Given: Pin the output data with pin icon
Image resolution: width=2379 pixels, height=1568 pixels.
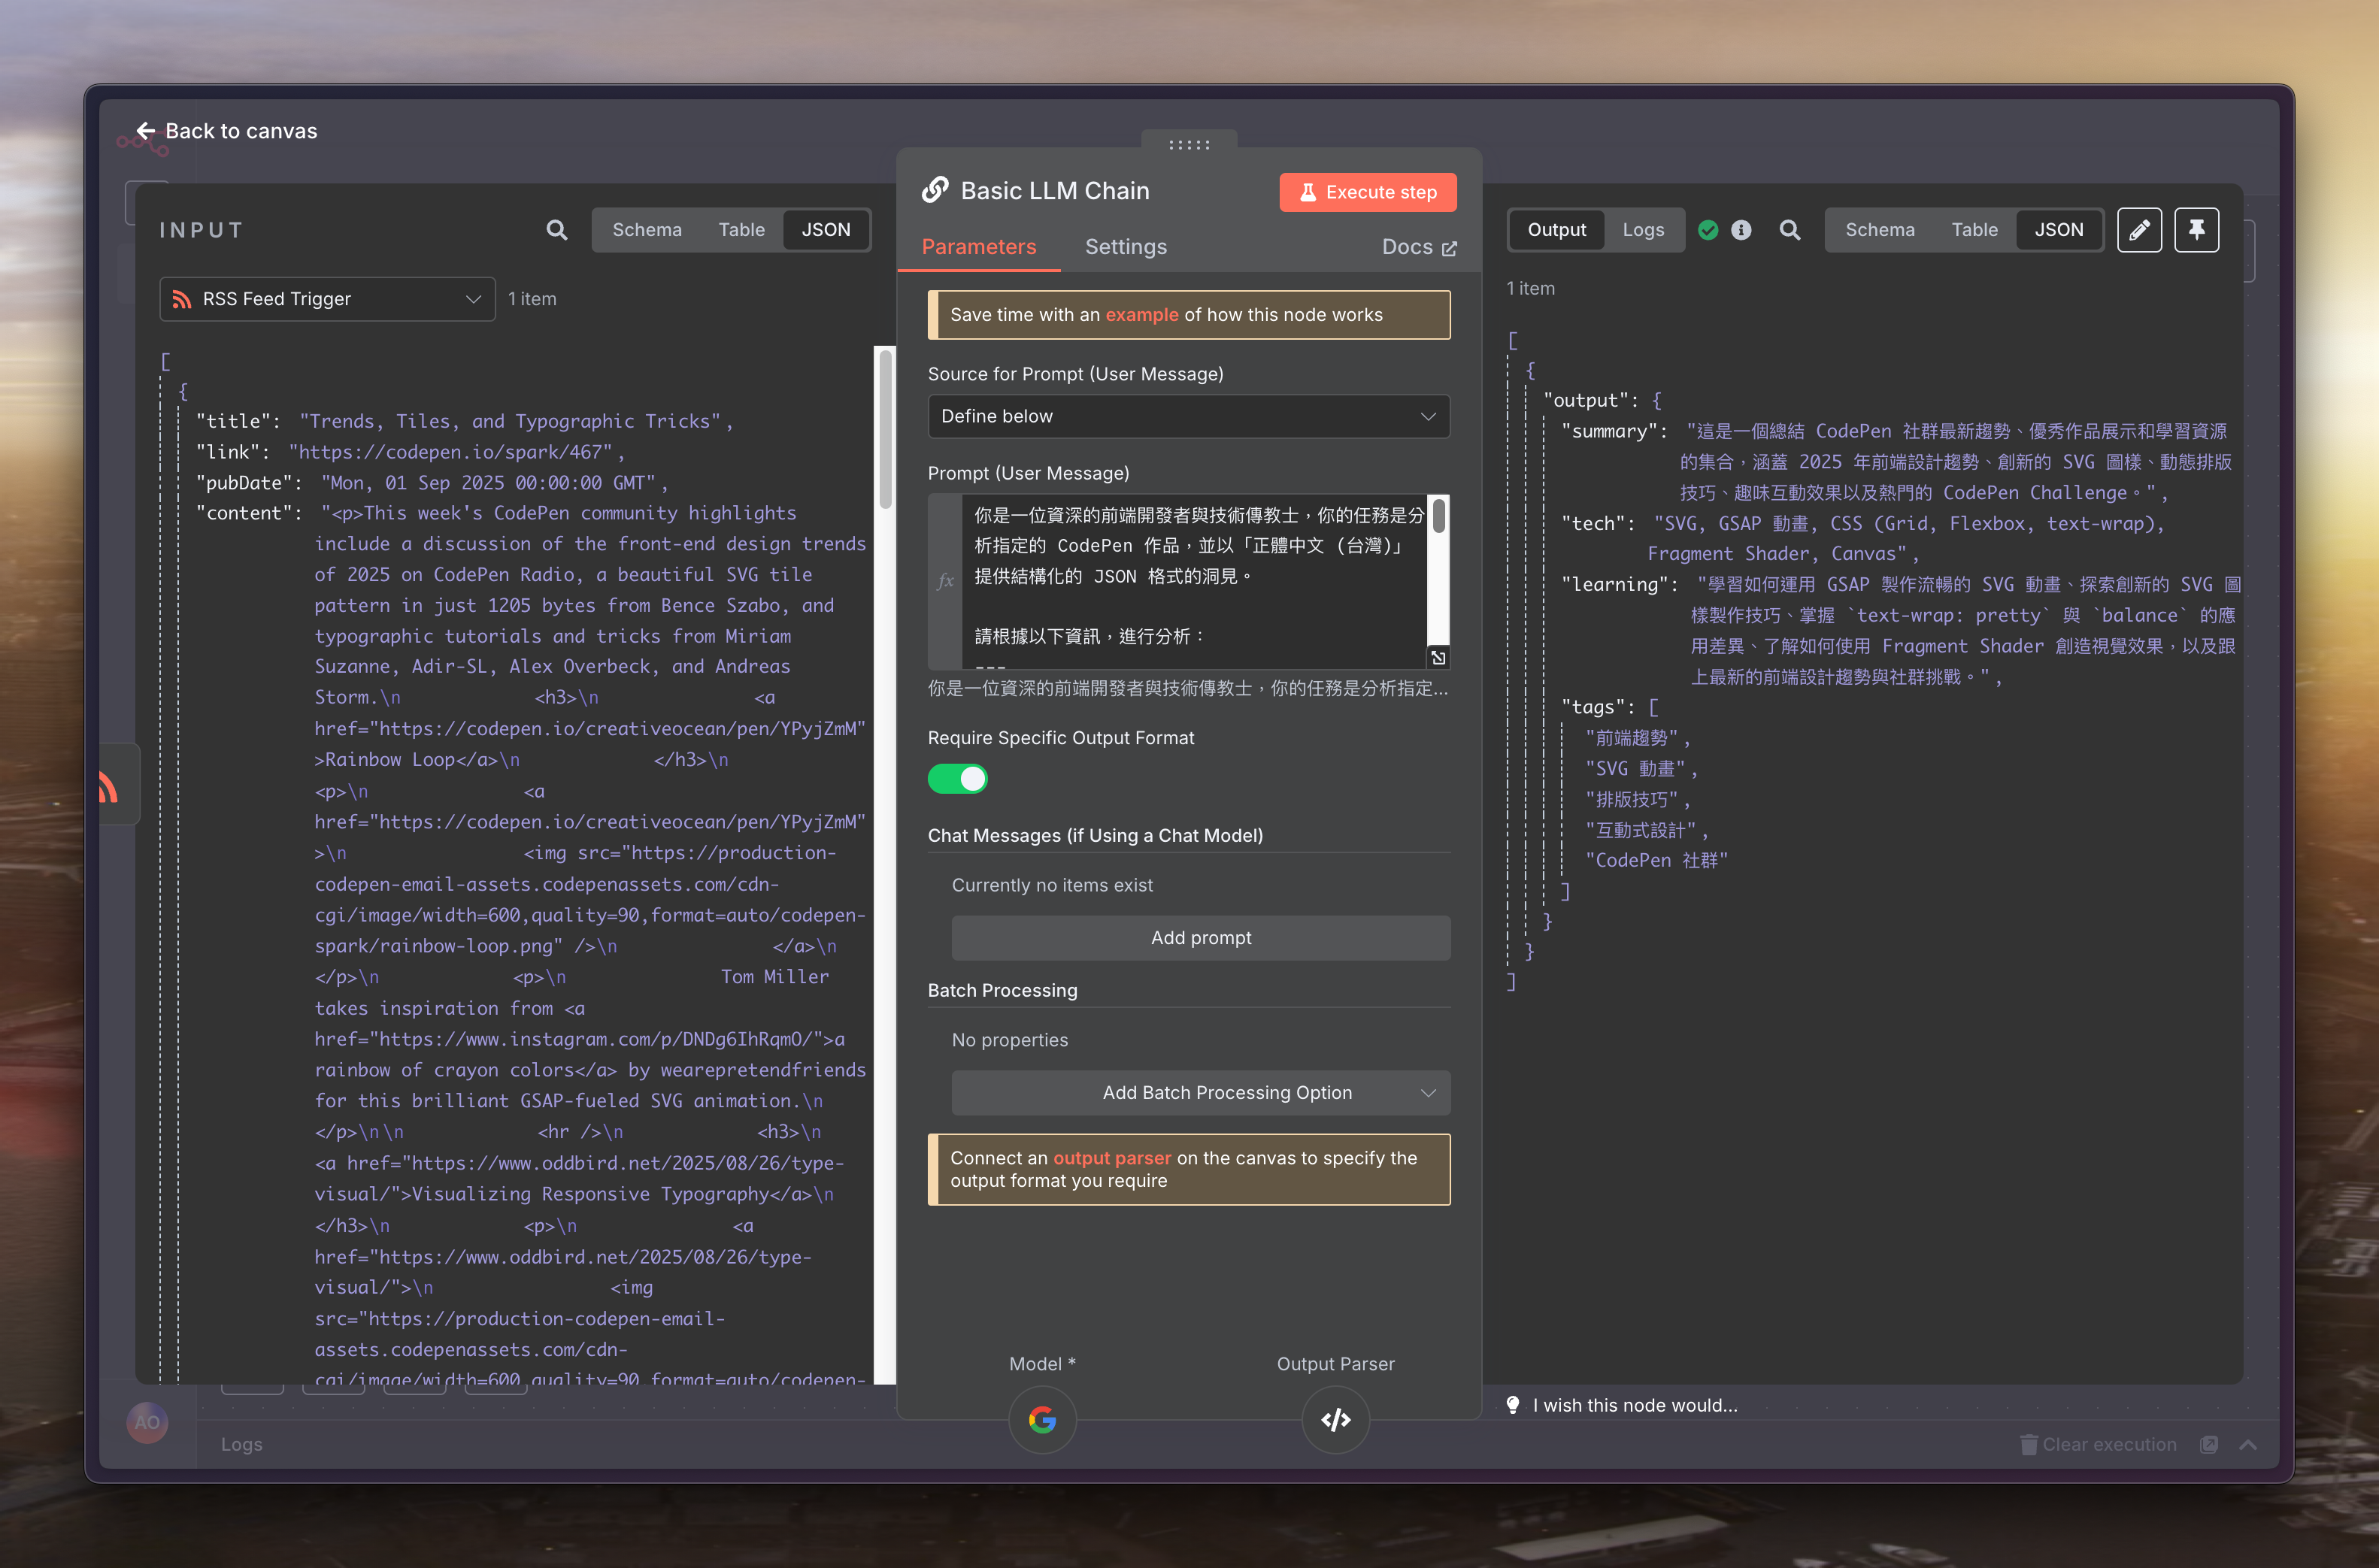Looking at the screenshot, I should [x=2196, y=230].
